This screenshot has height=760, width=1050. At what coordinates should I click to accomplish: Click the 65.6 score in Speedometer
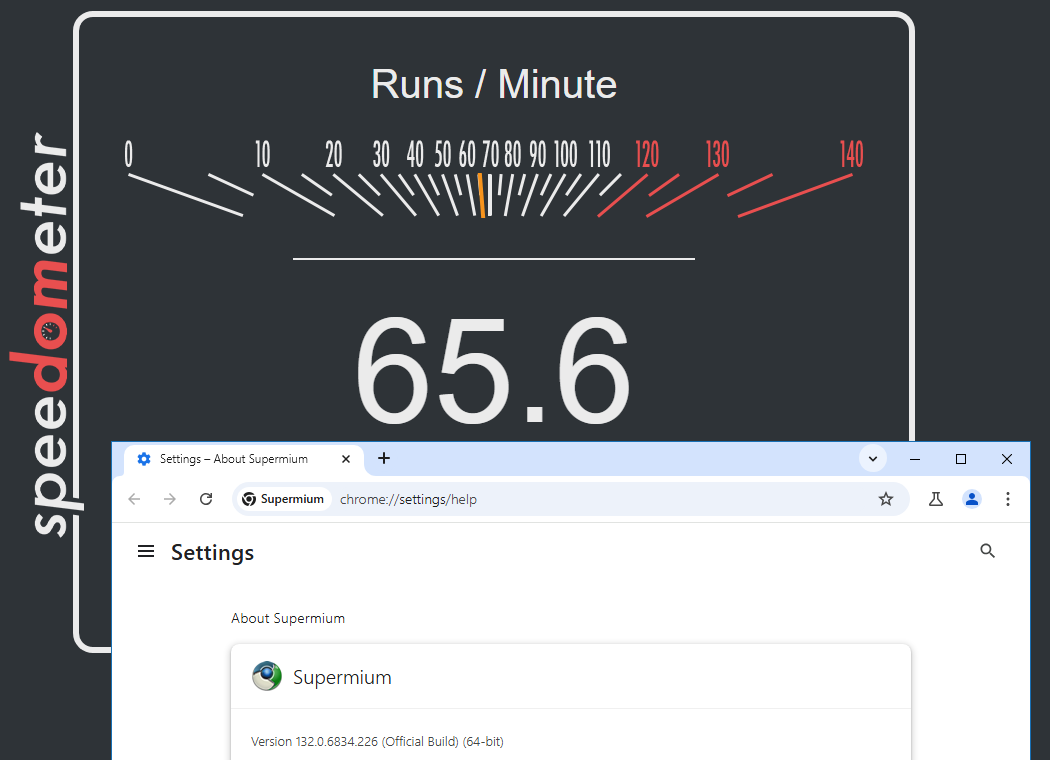pyautogui.click(x=493, y=370)
